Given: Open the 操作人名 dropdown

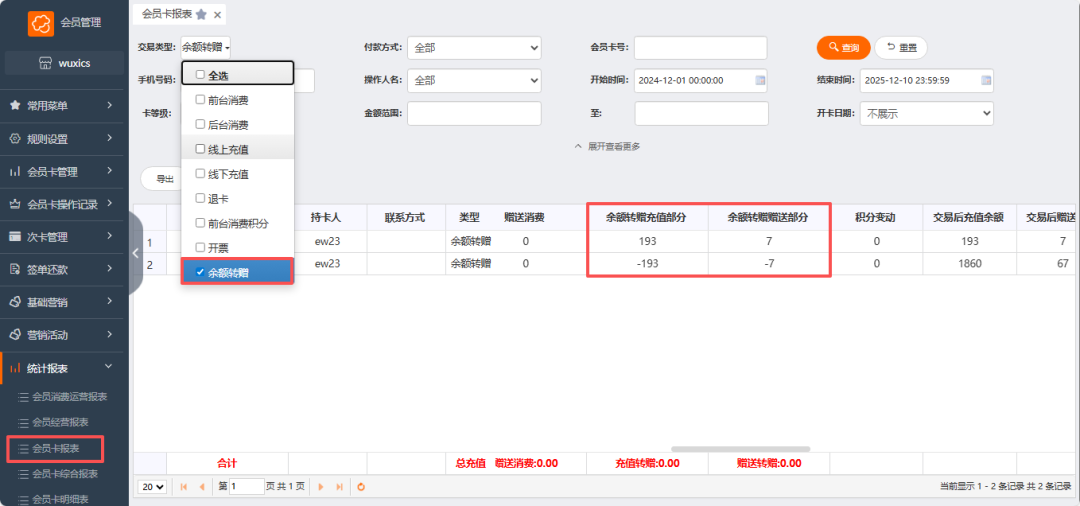Looking at the screenshot, I should coord(475,81).
